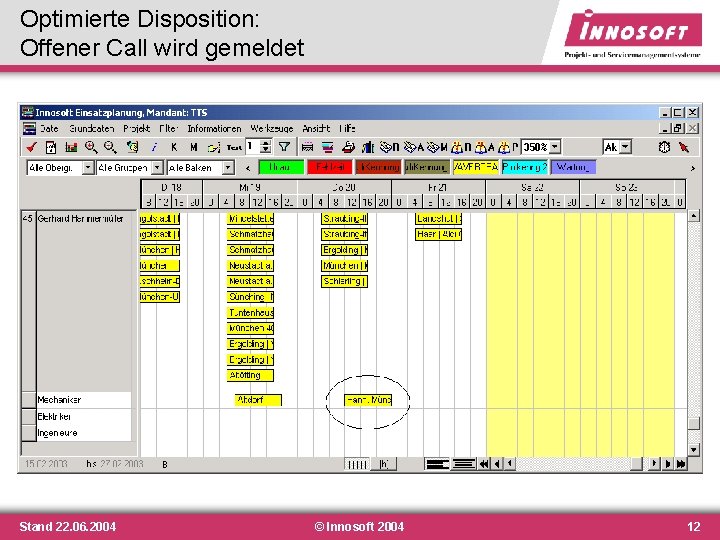Open the Informationen menu

click(214, 129)
